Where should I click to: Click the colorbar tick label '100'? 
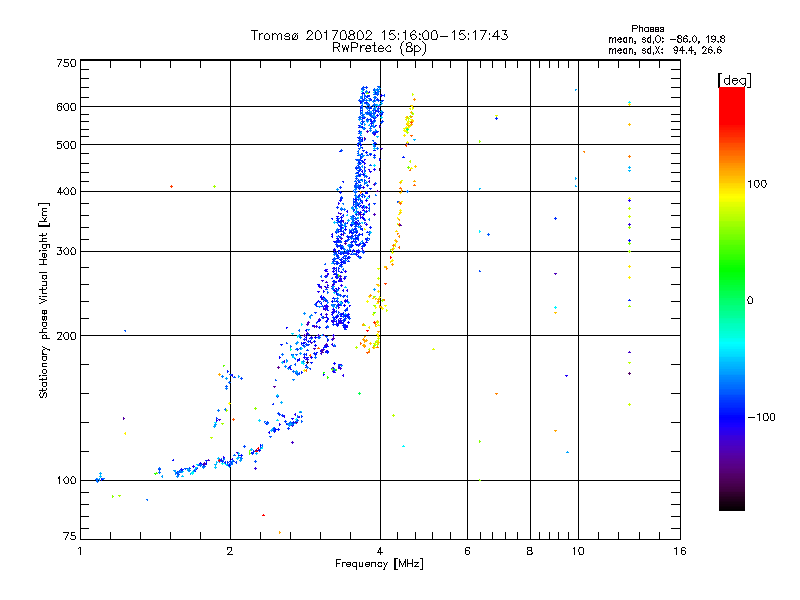click(x=757, y=184)
